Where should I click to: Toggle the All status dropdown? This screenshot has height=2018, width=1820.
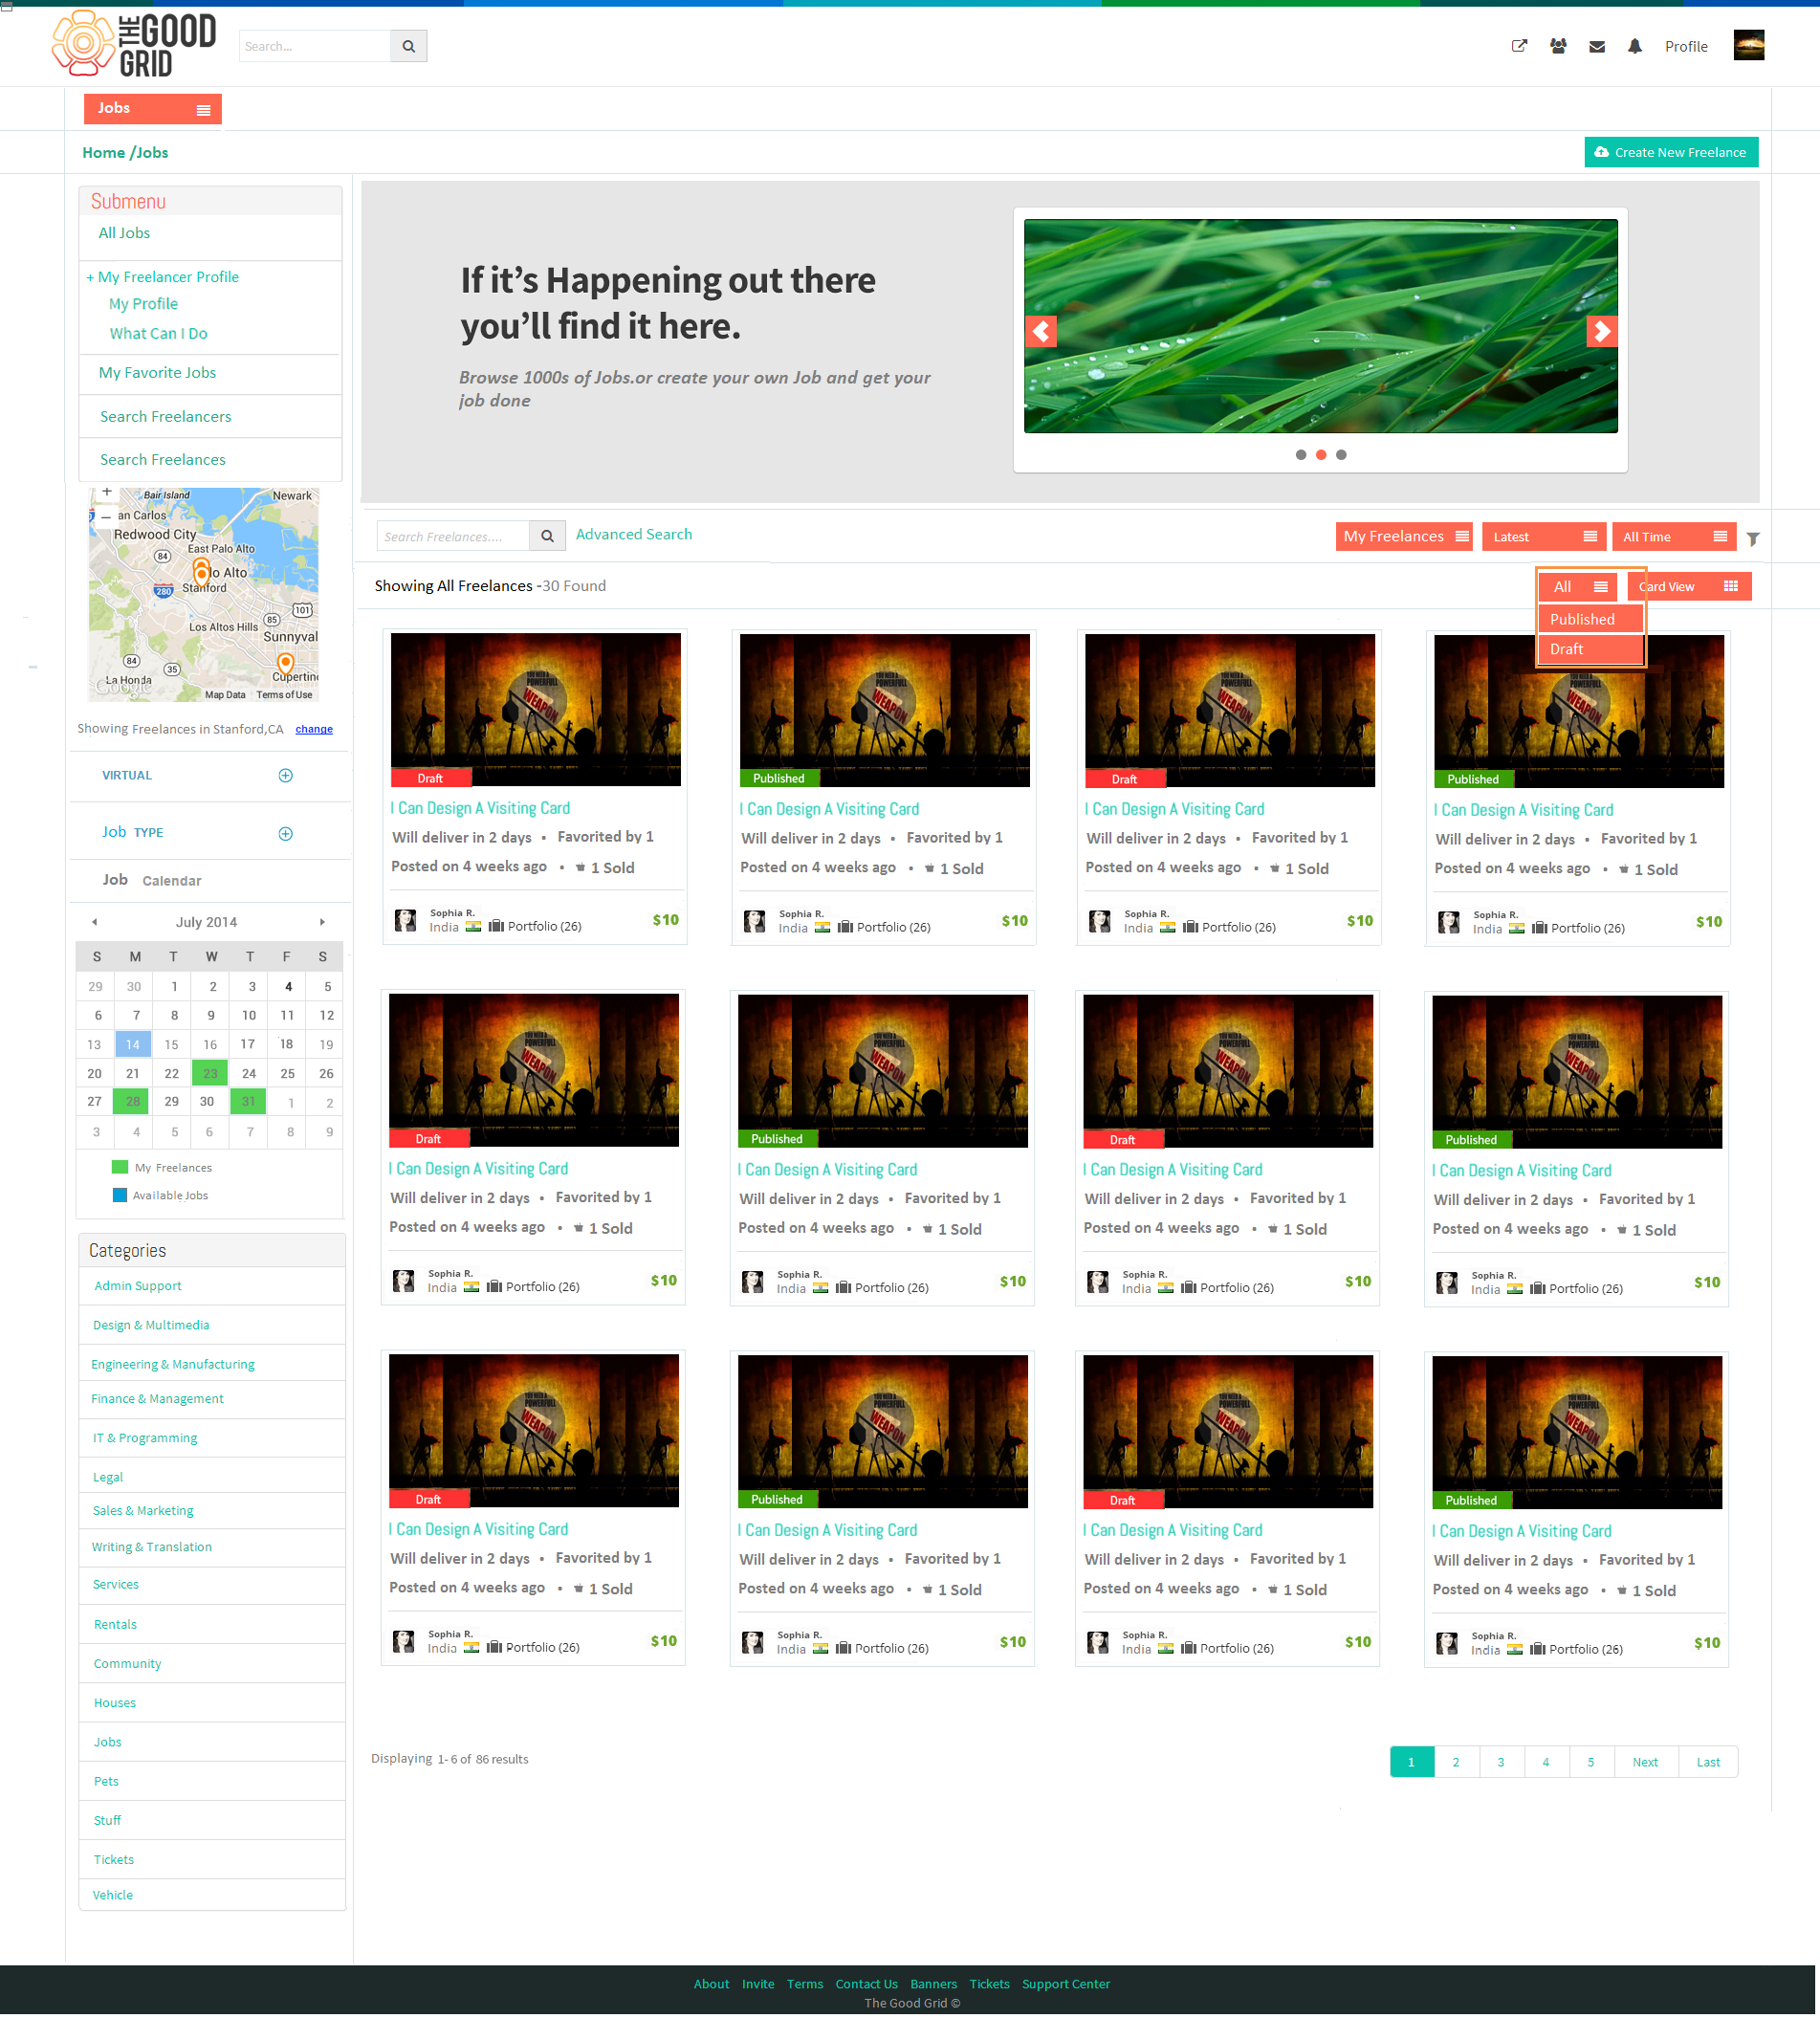point(1578,587)
